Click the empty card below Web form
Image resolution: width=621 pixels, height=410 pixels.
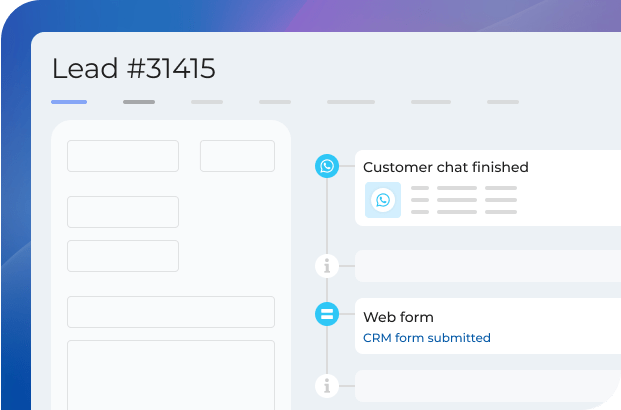point(488,385)
